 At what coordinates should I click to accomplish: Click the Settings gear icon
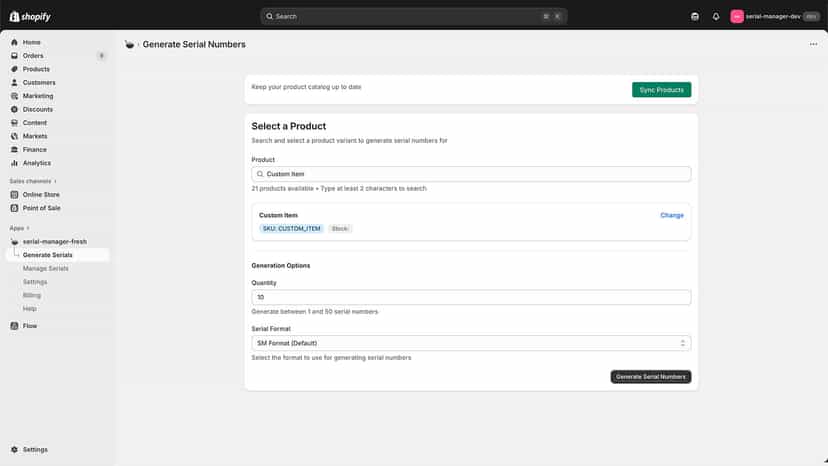pyautogui.click(x=14, y=450)
